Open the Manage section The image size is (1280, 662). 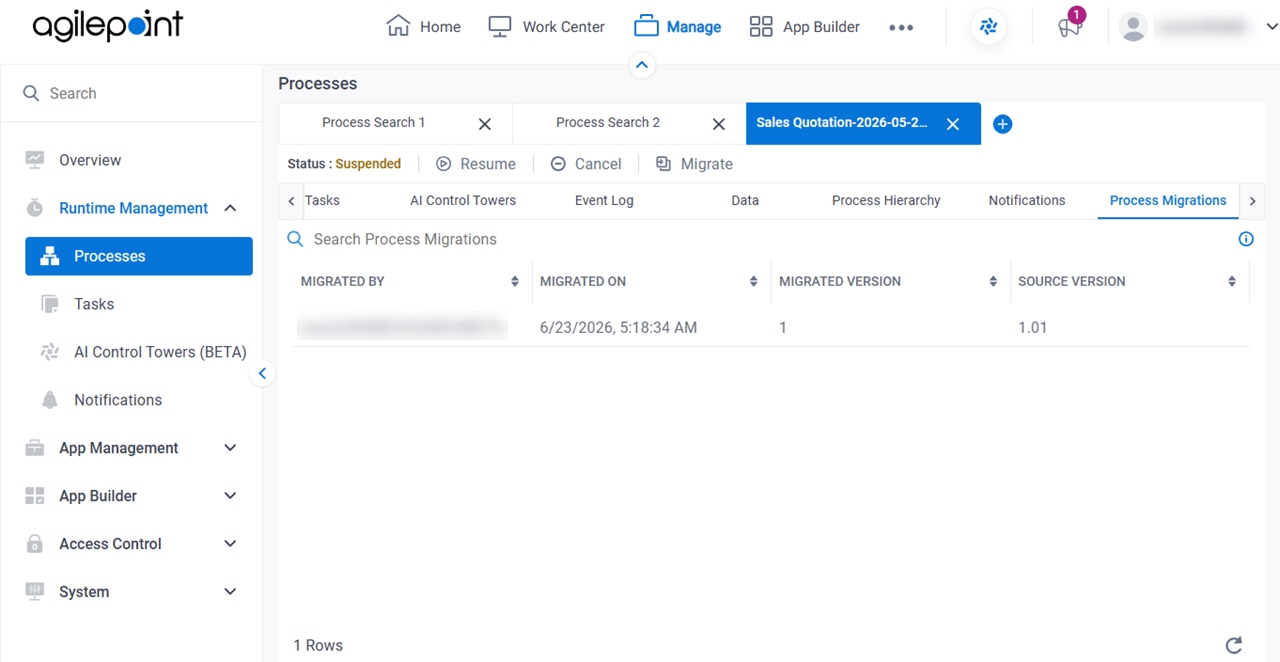point(677,27)
